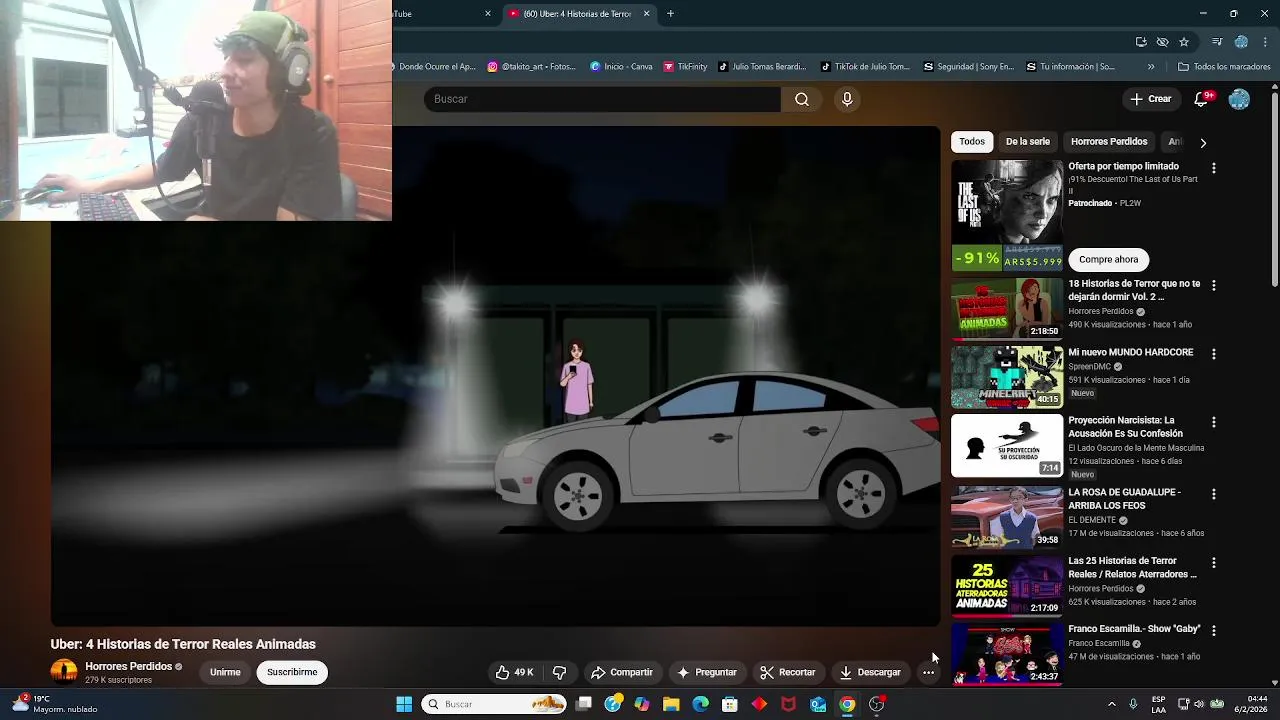Open the account avatar menu

[x=1239, y=99]
